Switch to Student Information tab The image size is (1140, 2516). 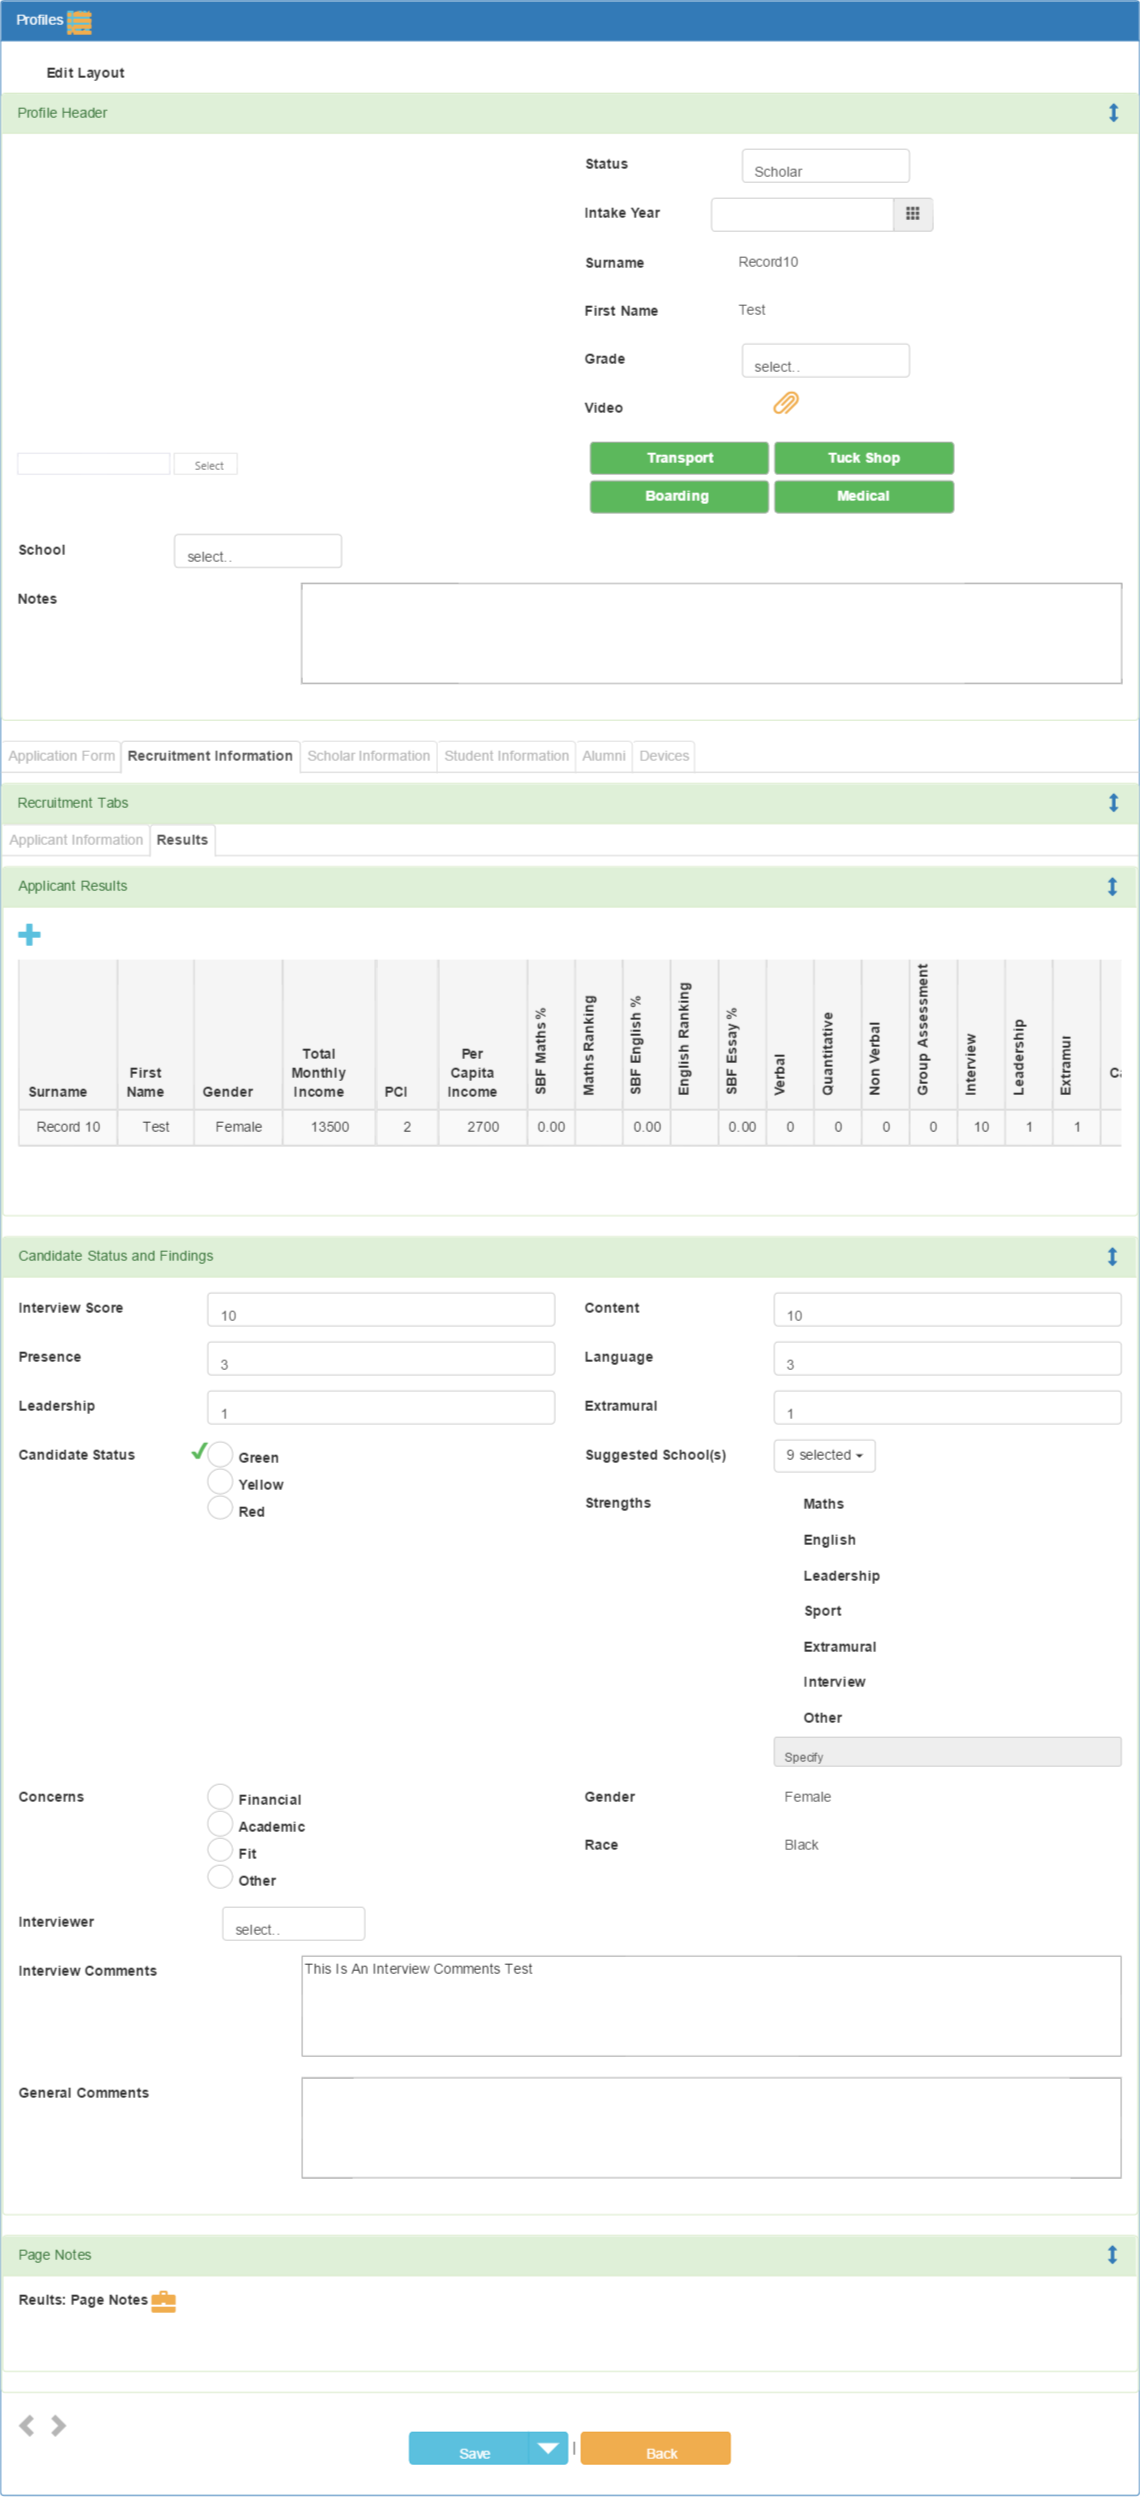coord(507,756)
